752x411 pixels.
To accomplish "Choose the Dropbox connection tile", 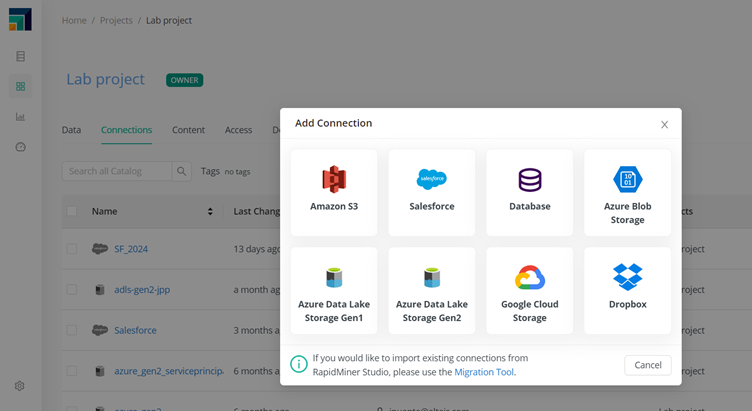I will [x=627, y=291].
